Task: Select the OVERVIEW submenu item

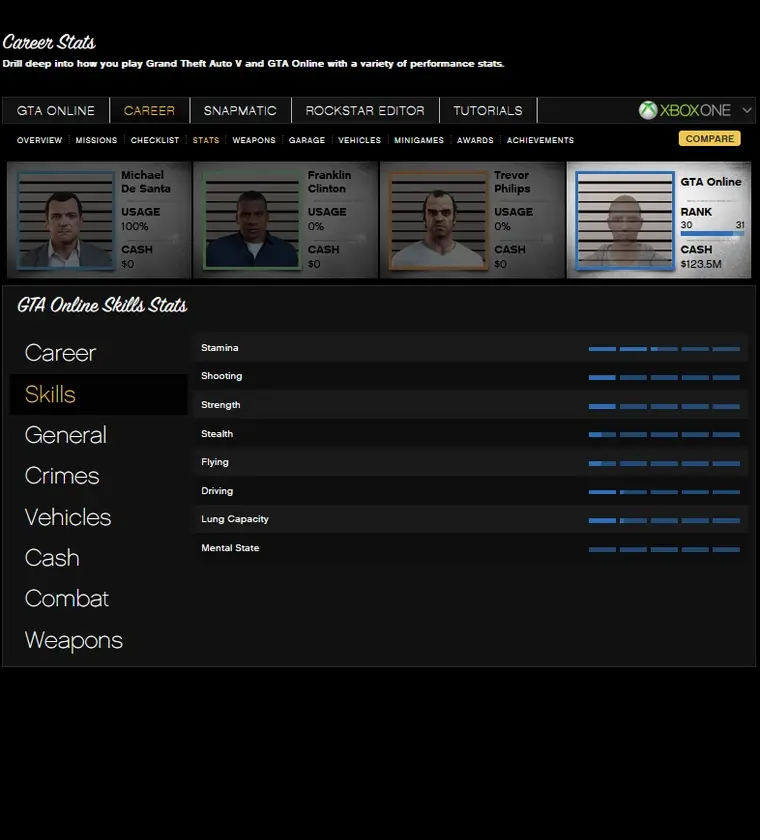Action: 40,140
